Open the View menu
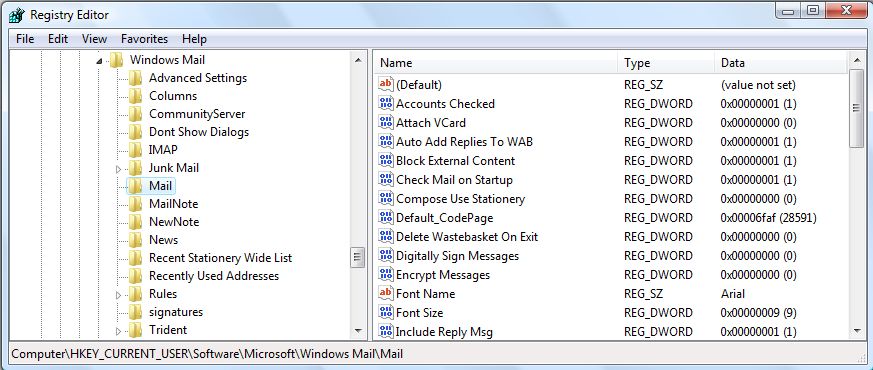Screen dimensions: 873x370 94,39
